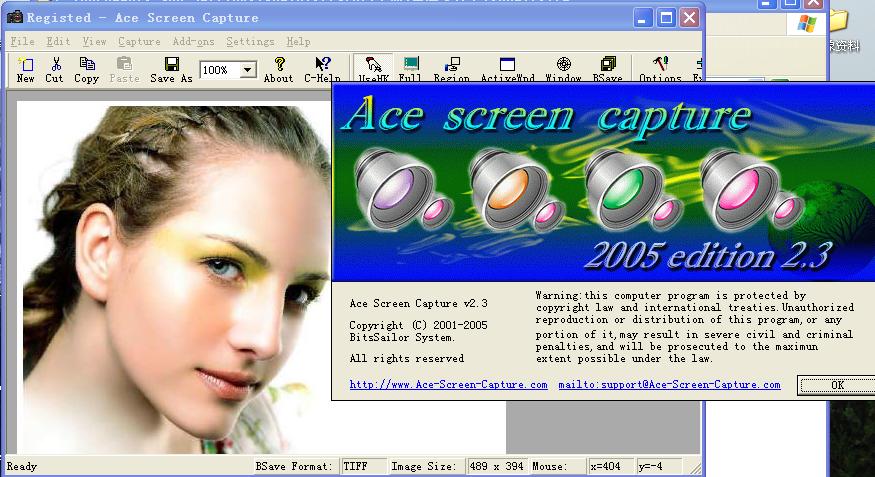Open the Edit menu
This screenshot has height=477, width=875.
click(x=58, y=41)
